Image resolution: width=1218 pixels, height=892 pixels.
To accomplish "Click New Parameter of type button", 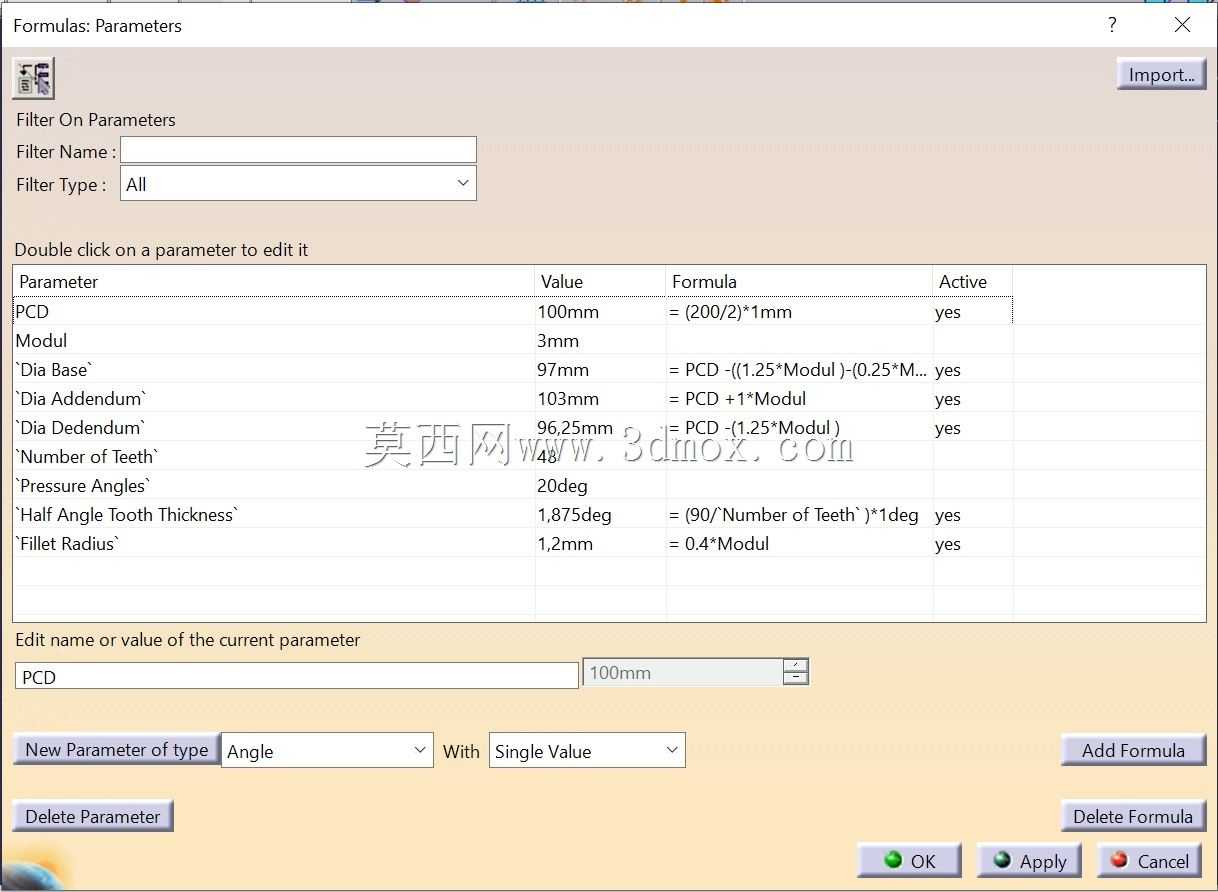I will (x=117, y=749).
